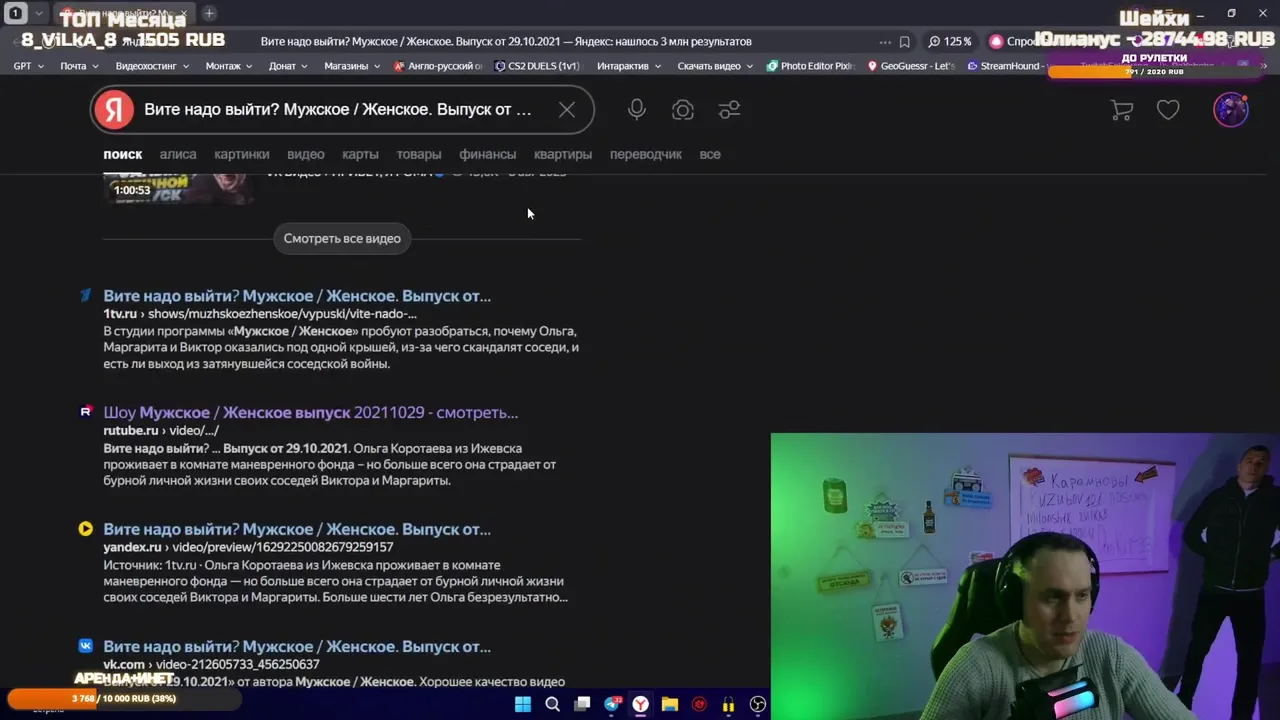
Task: Open the yellow lock app on the taskbar
Action: [x=728, y=705]
